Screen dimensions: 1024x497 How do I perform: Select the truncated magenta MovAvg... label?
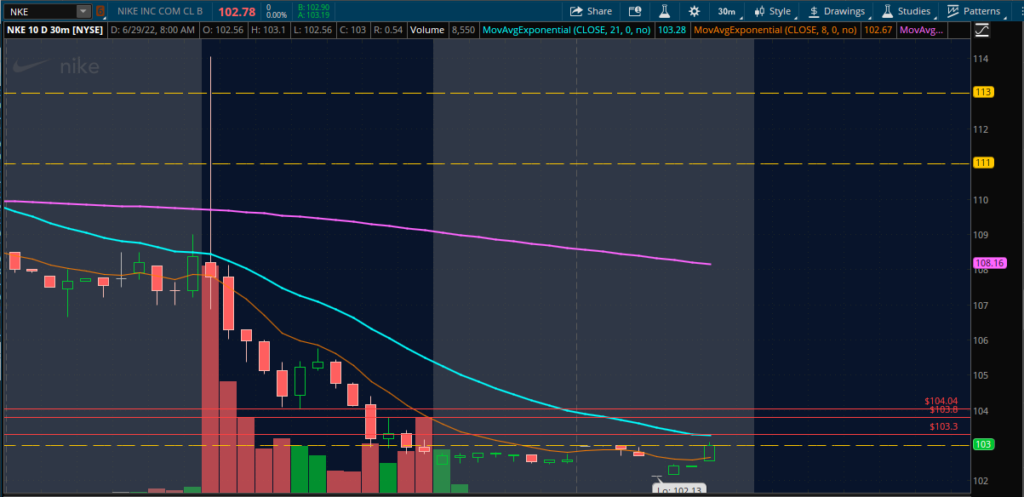(x=921, y=30)
